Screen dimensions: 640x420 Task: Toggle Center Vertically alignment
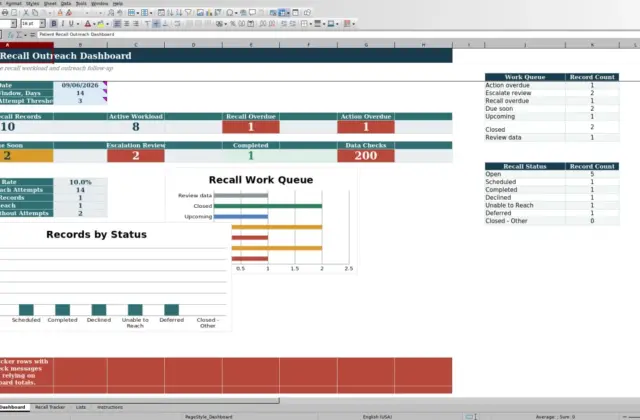tap(156, 24)
